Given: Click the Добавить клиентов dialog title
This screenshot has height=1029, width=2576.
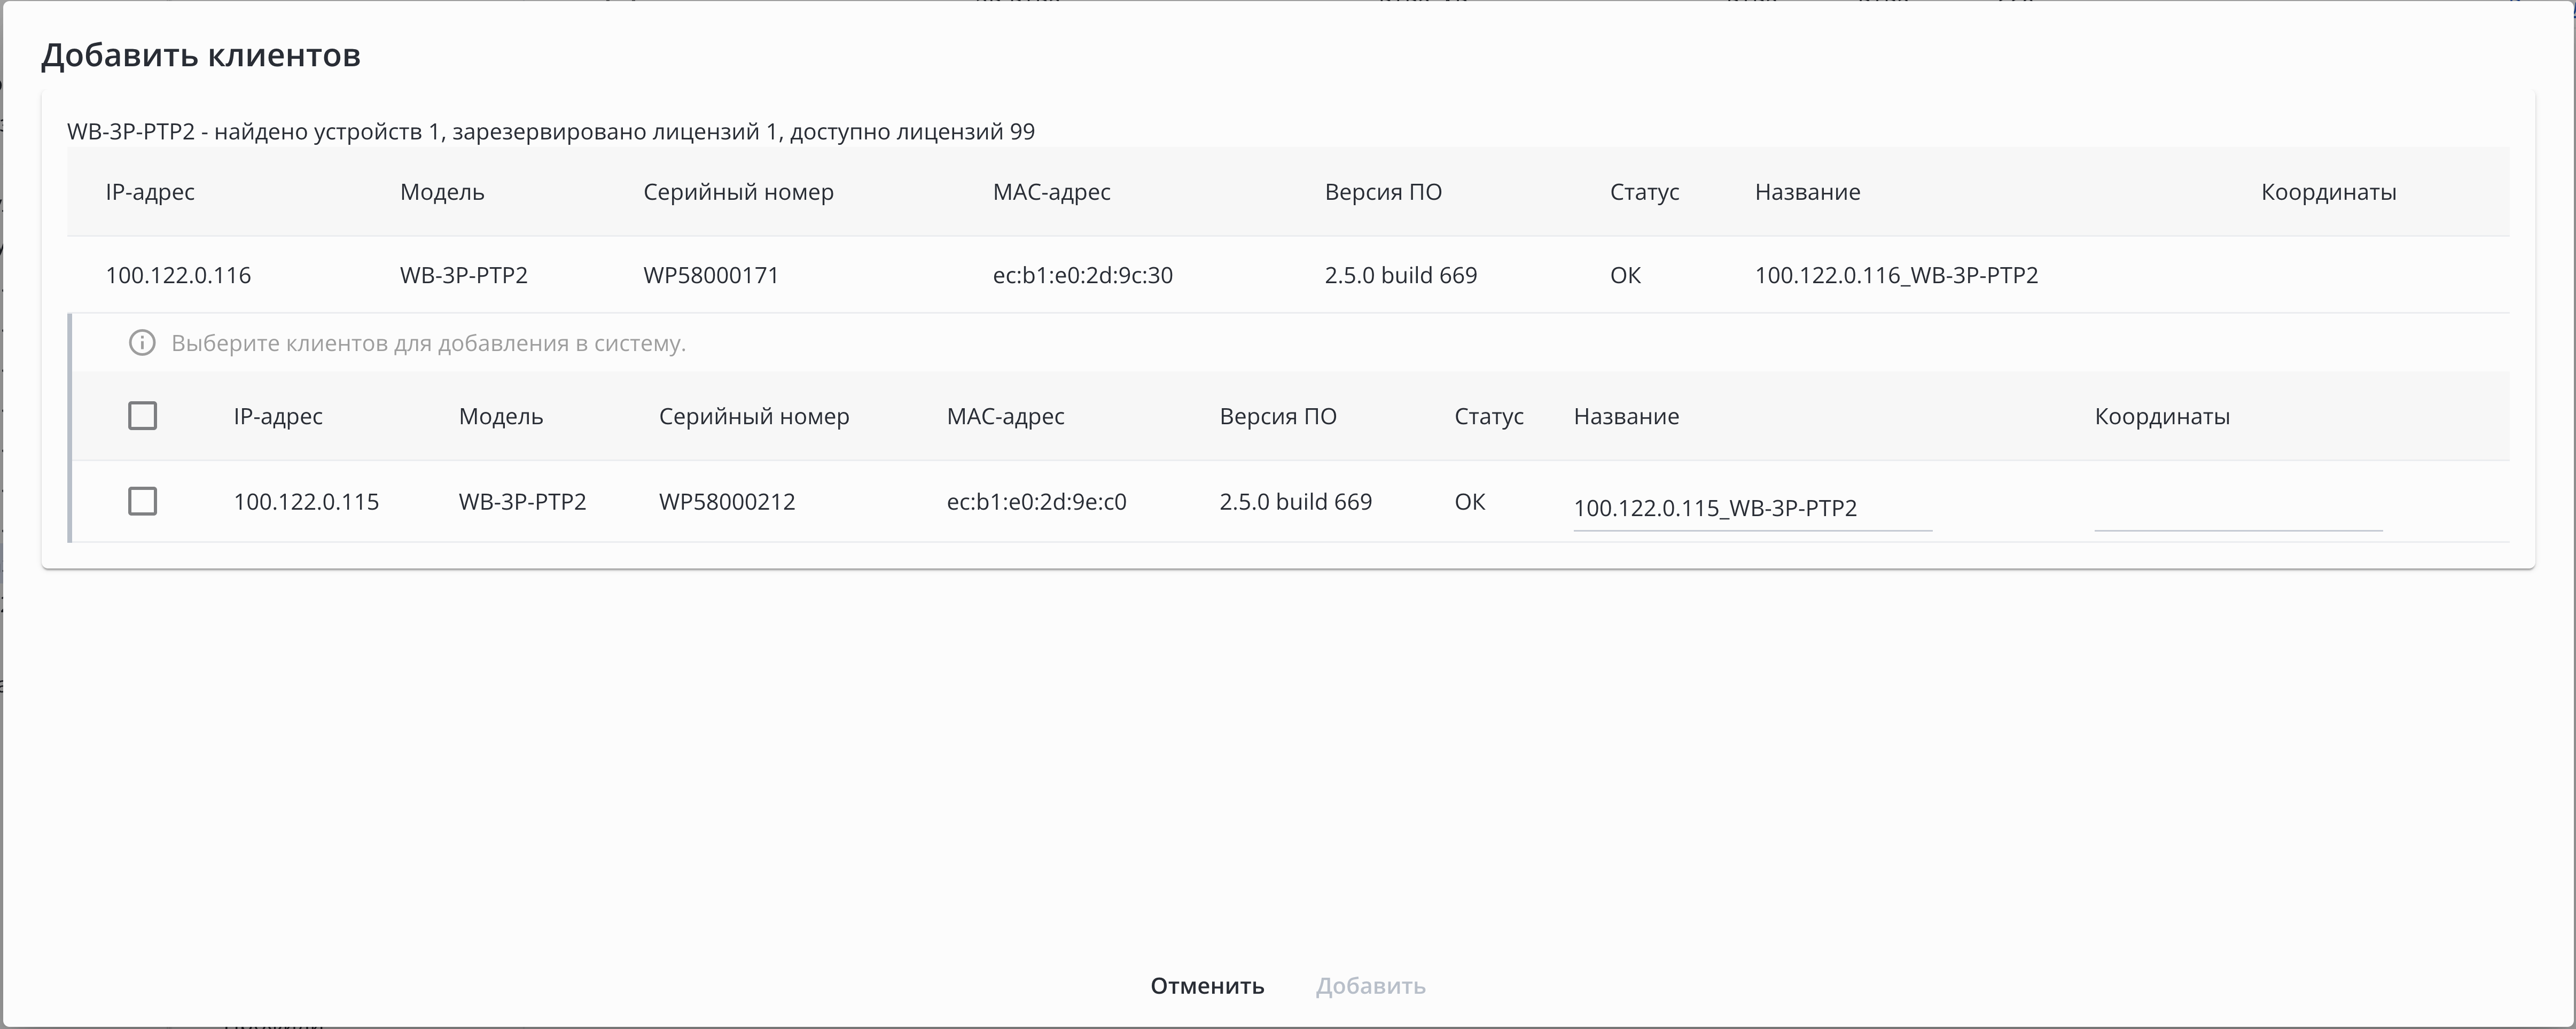Looking at the screenshot, I should (200, 55).
